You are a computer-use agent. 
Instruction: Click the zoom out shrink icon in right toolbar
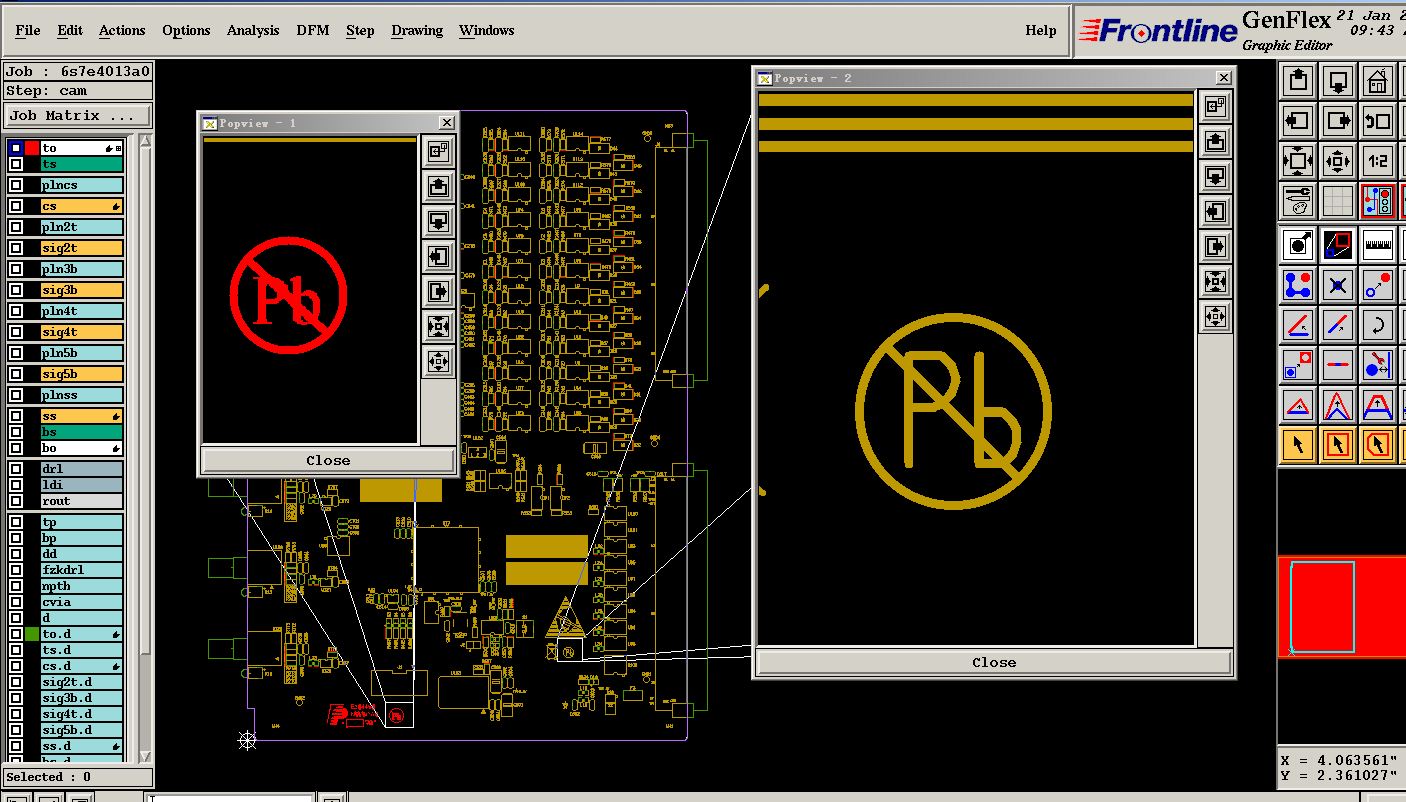(1338, 160)
